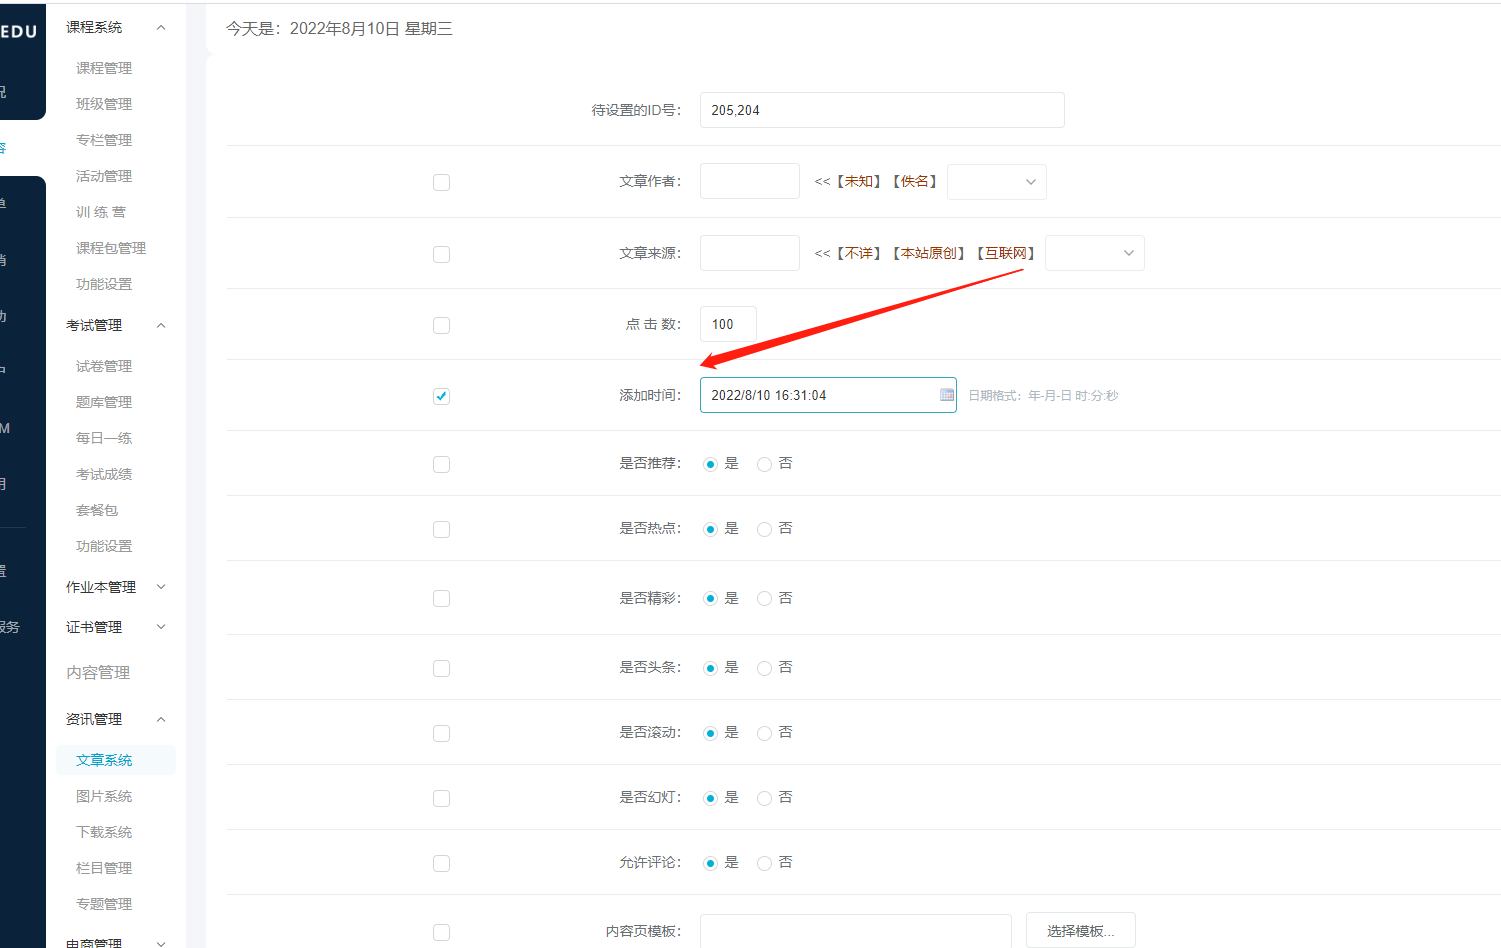
Task: Click the 选择模板 button
Action: tap(1080, 930)
